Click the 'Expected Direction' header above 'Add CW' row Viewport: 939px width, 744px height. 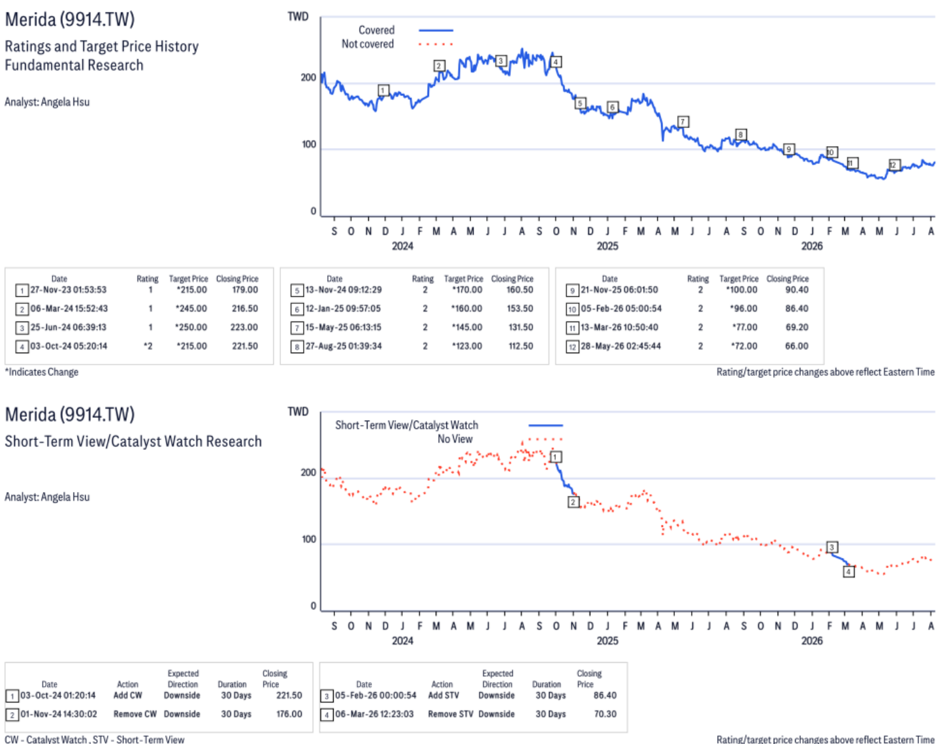point(183,679)
